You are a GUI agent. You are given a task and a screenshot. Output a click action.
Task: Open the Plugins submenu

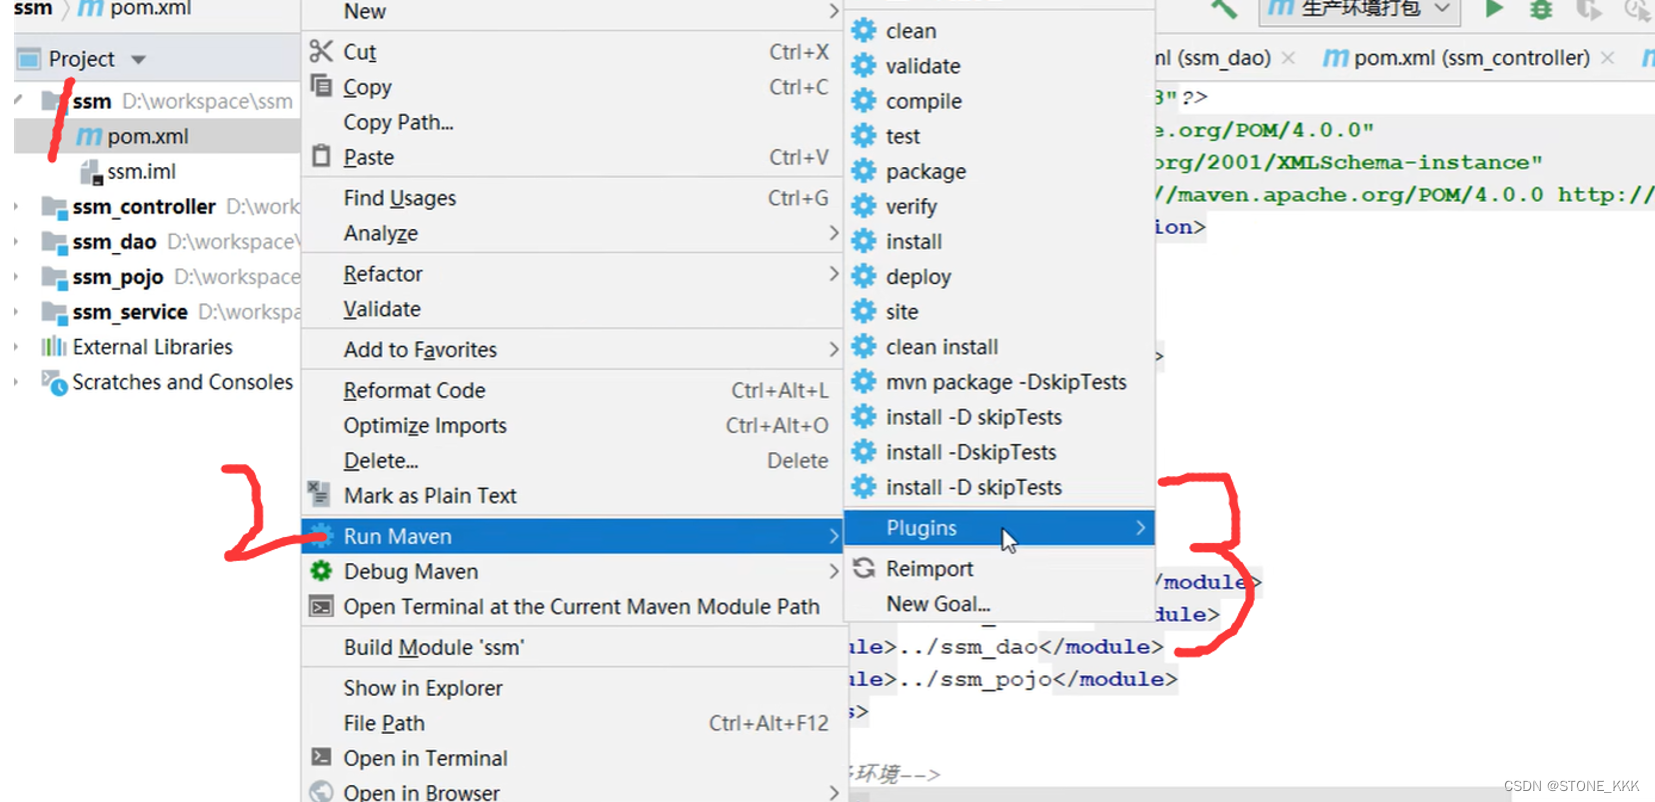[x=999, y=528]
